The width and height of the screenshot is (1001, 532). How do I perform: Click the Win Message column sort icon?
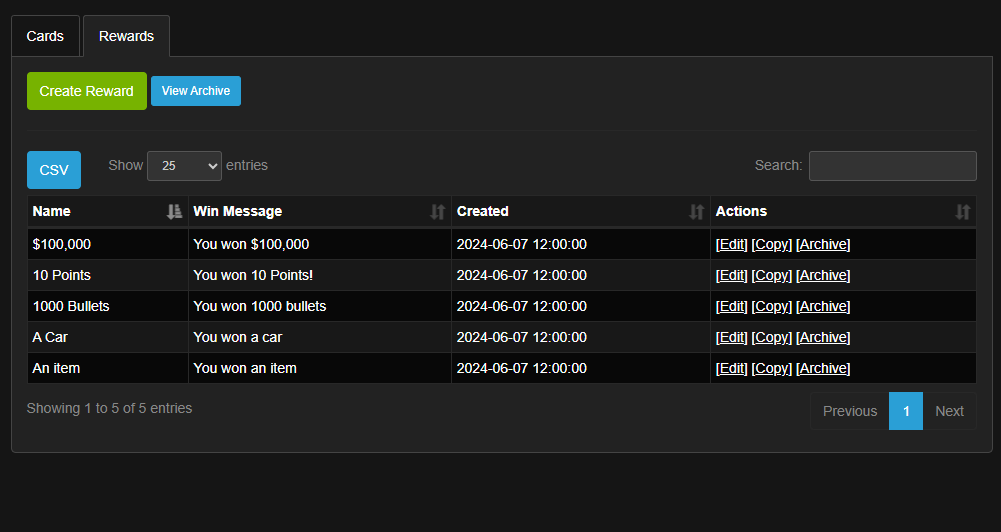(437, 212)
